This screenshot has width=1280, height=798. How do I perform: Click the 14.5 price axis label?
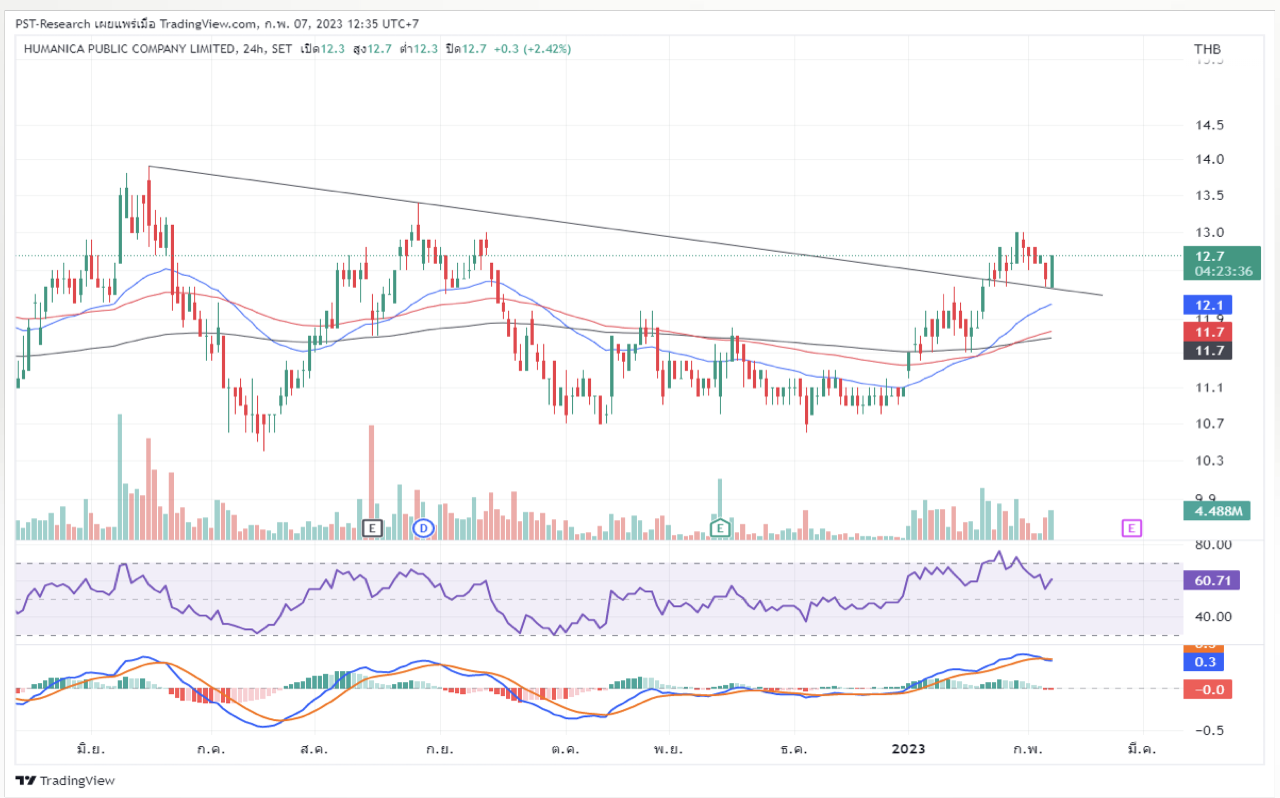(x=1211, y=125)
